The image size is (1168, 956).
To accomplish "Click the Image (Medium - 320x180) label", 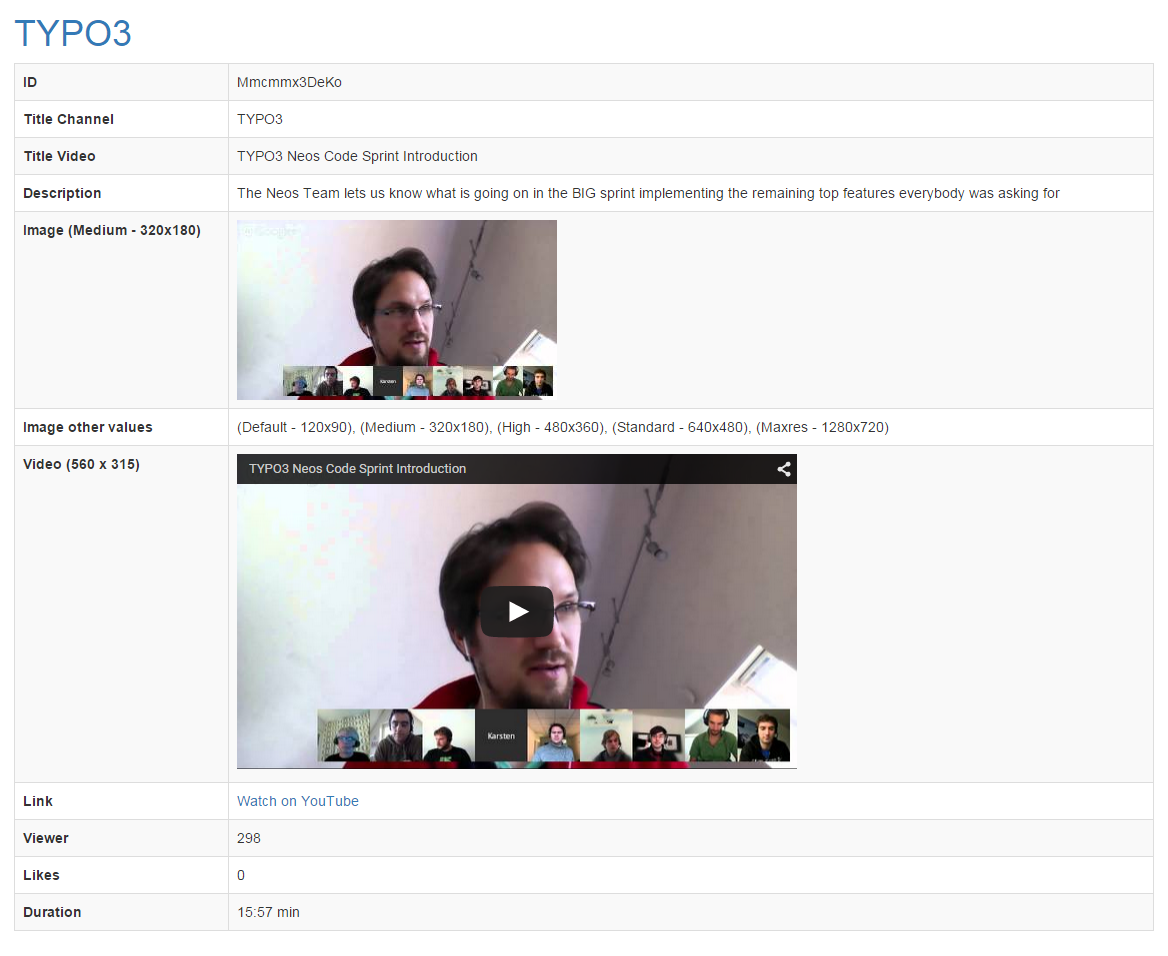I will [112, 230].
